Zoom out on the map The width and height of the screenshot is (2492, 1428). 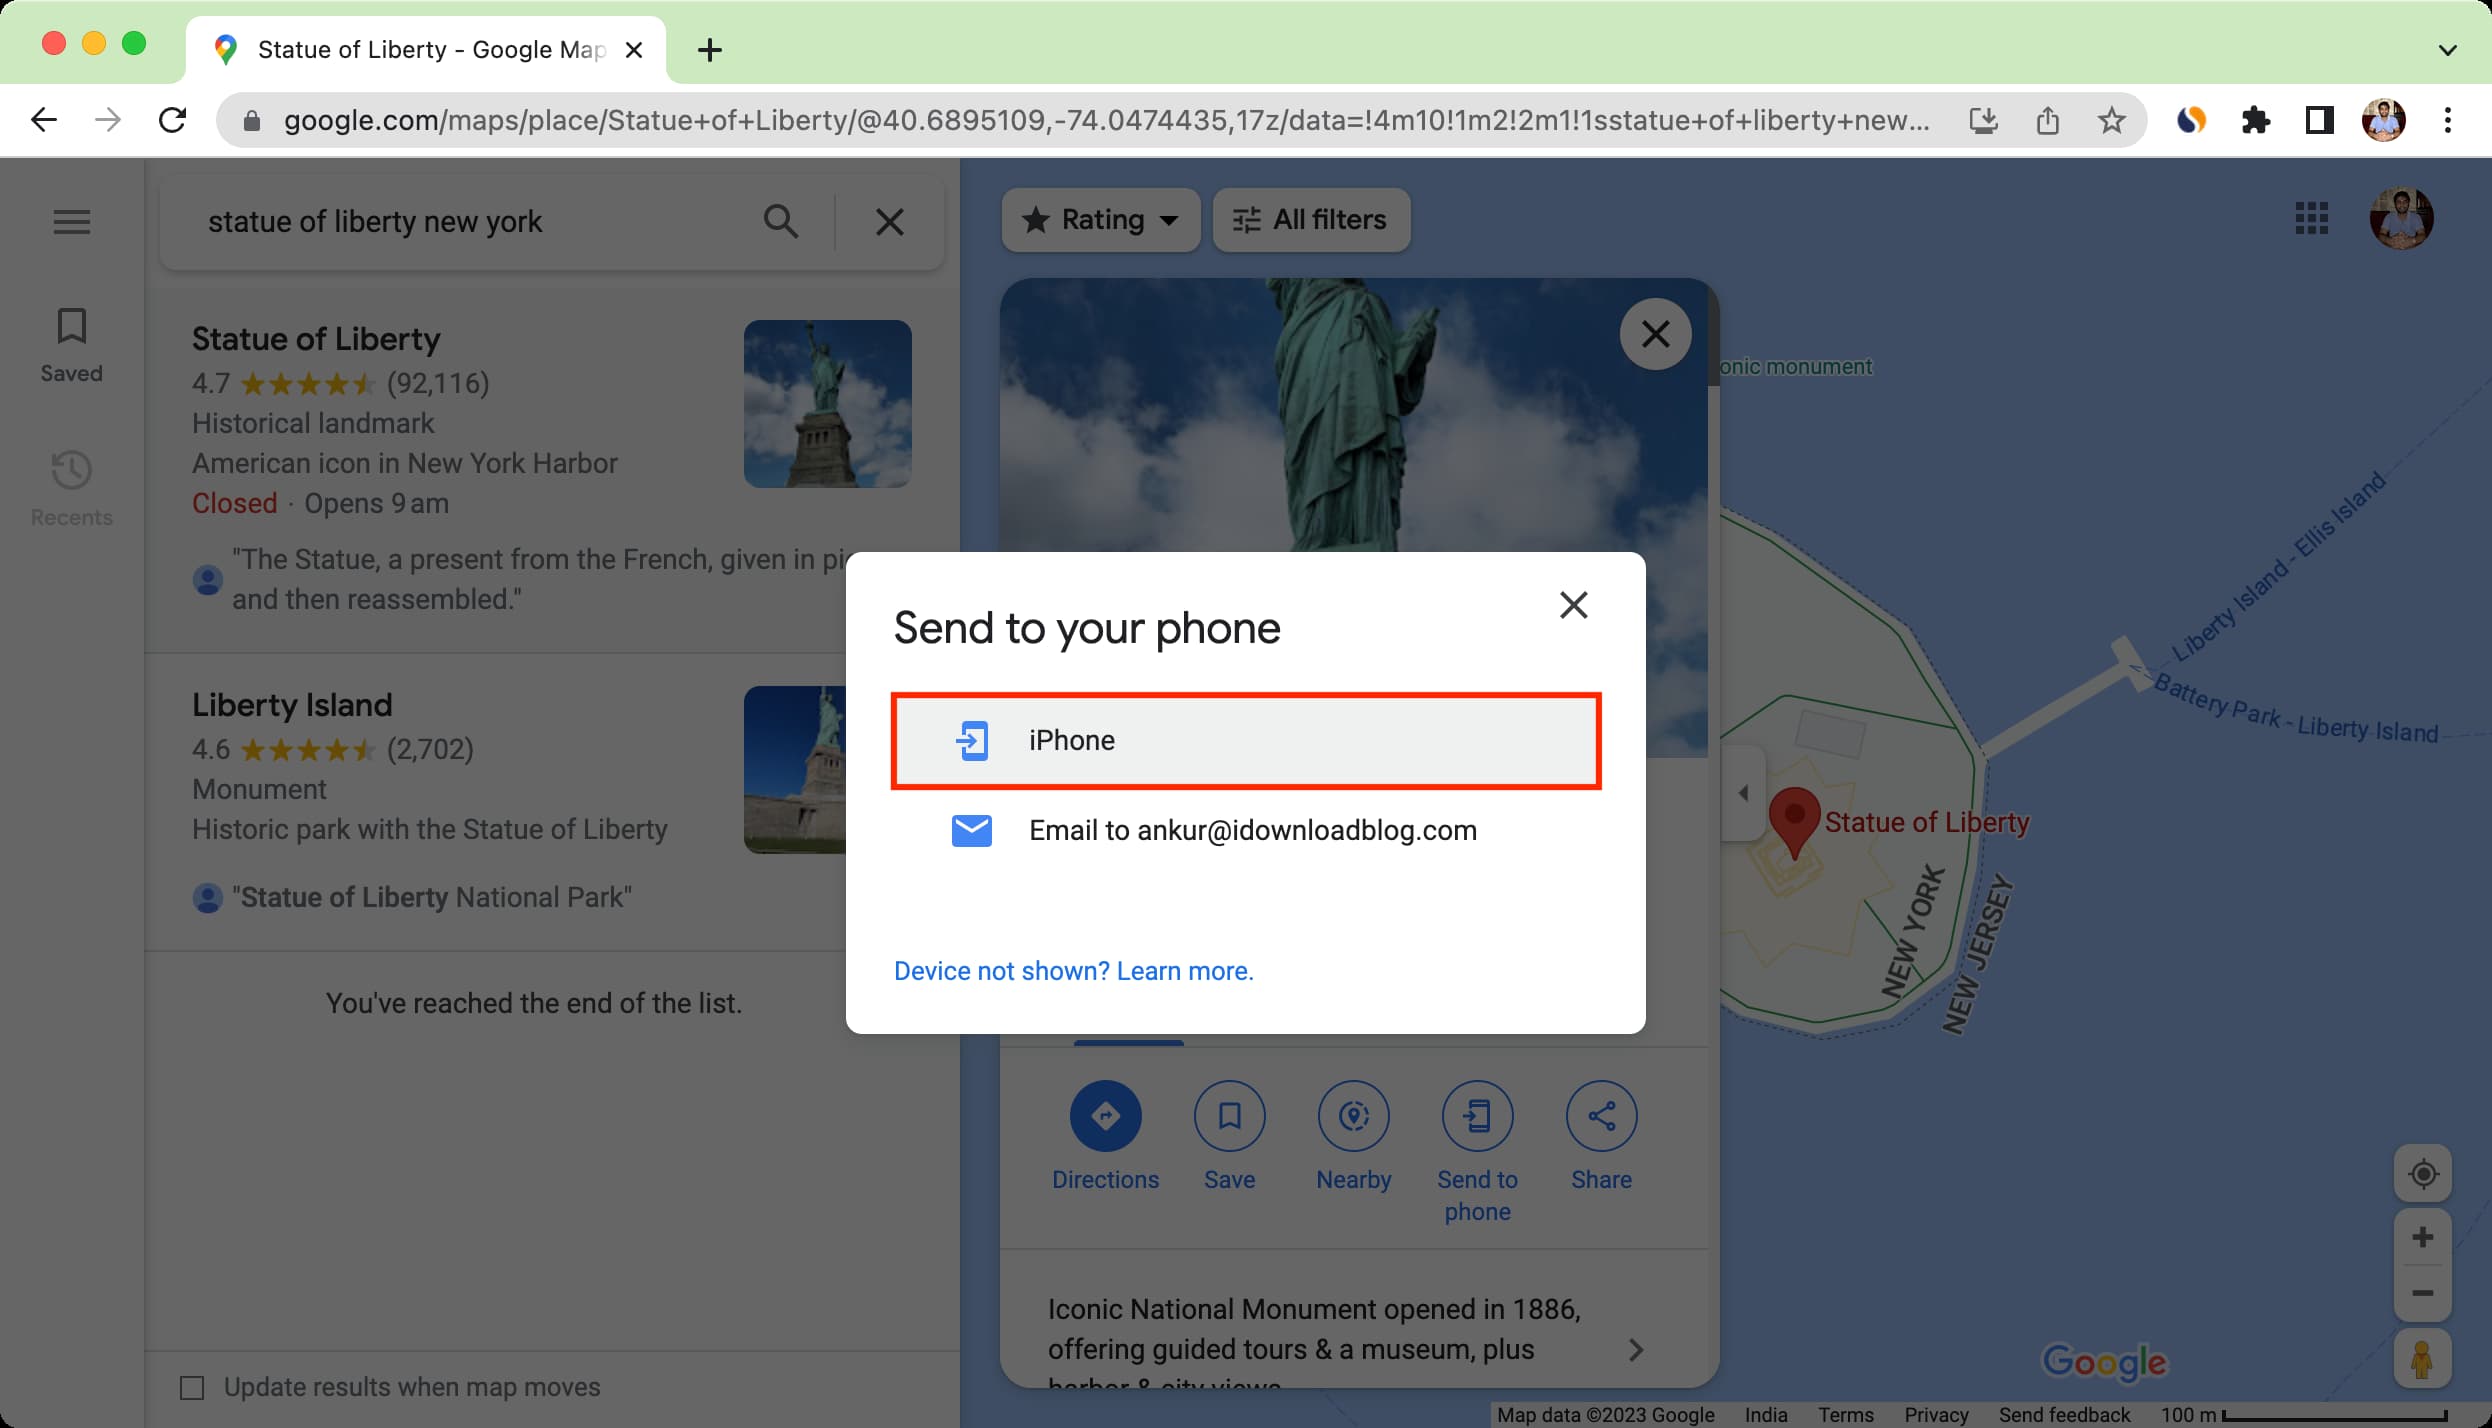point(2422,1294)
